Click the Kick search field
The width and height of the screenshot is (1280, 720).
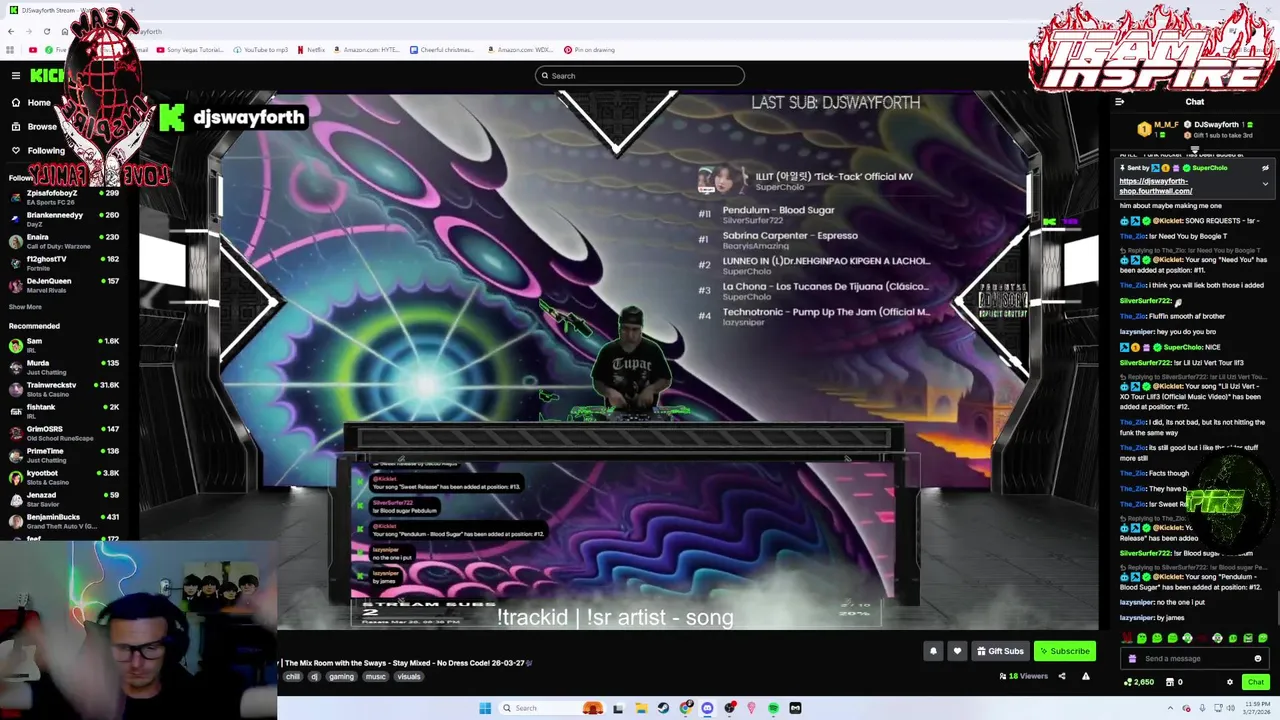(x=640, y=75)
